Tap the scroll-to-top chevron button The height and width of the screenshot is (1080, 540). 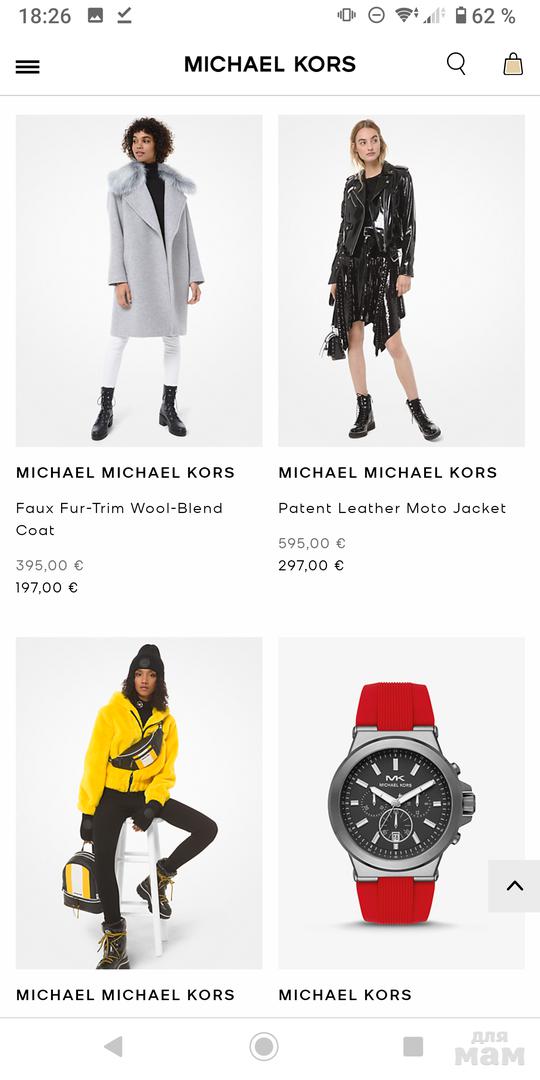pyautogui.click(x=515, y=886)
